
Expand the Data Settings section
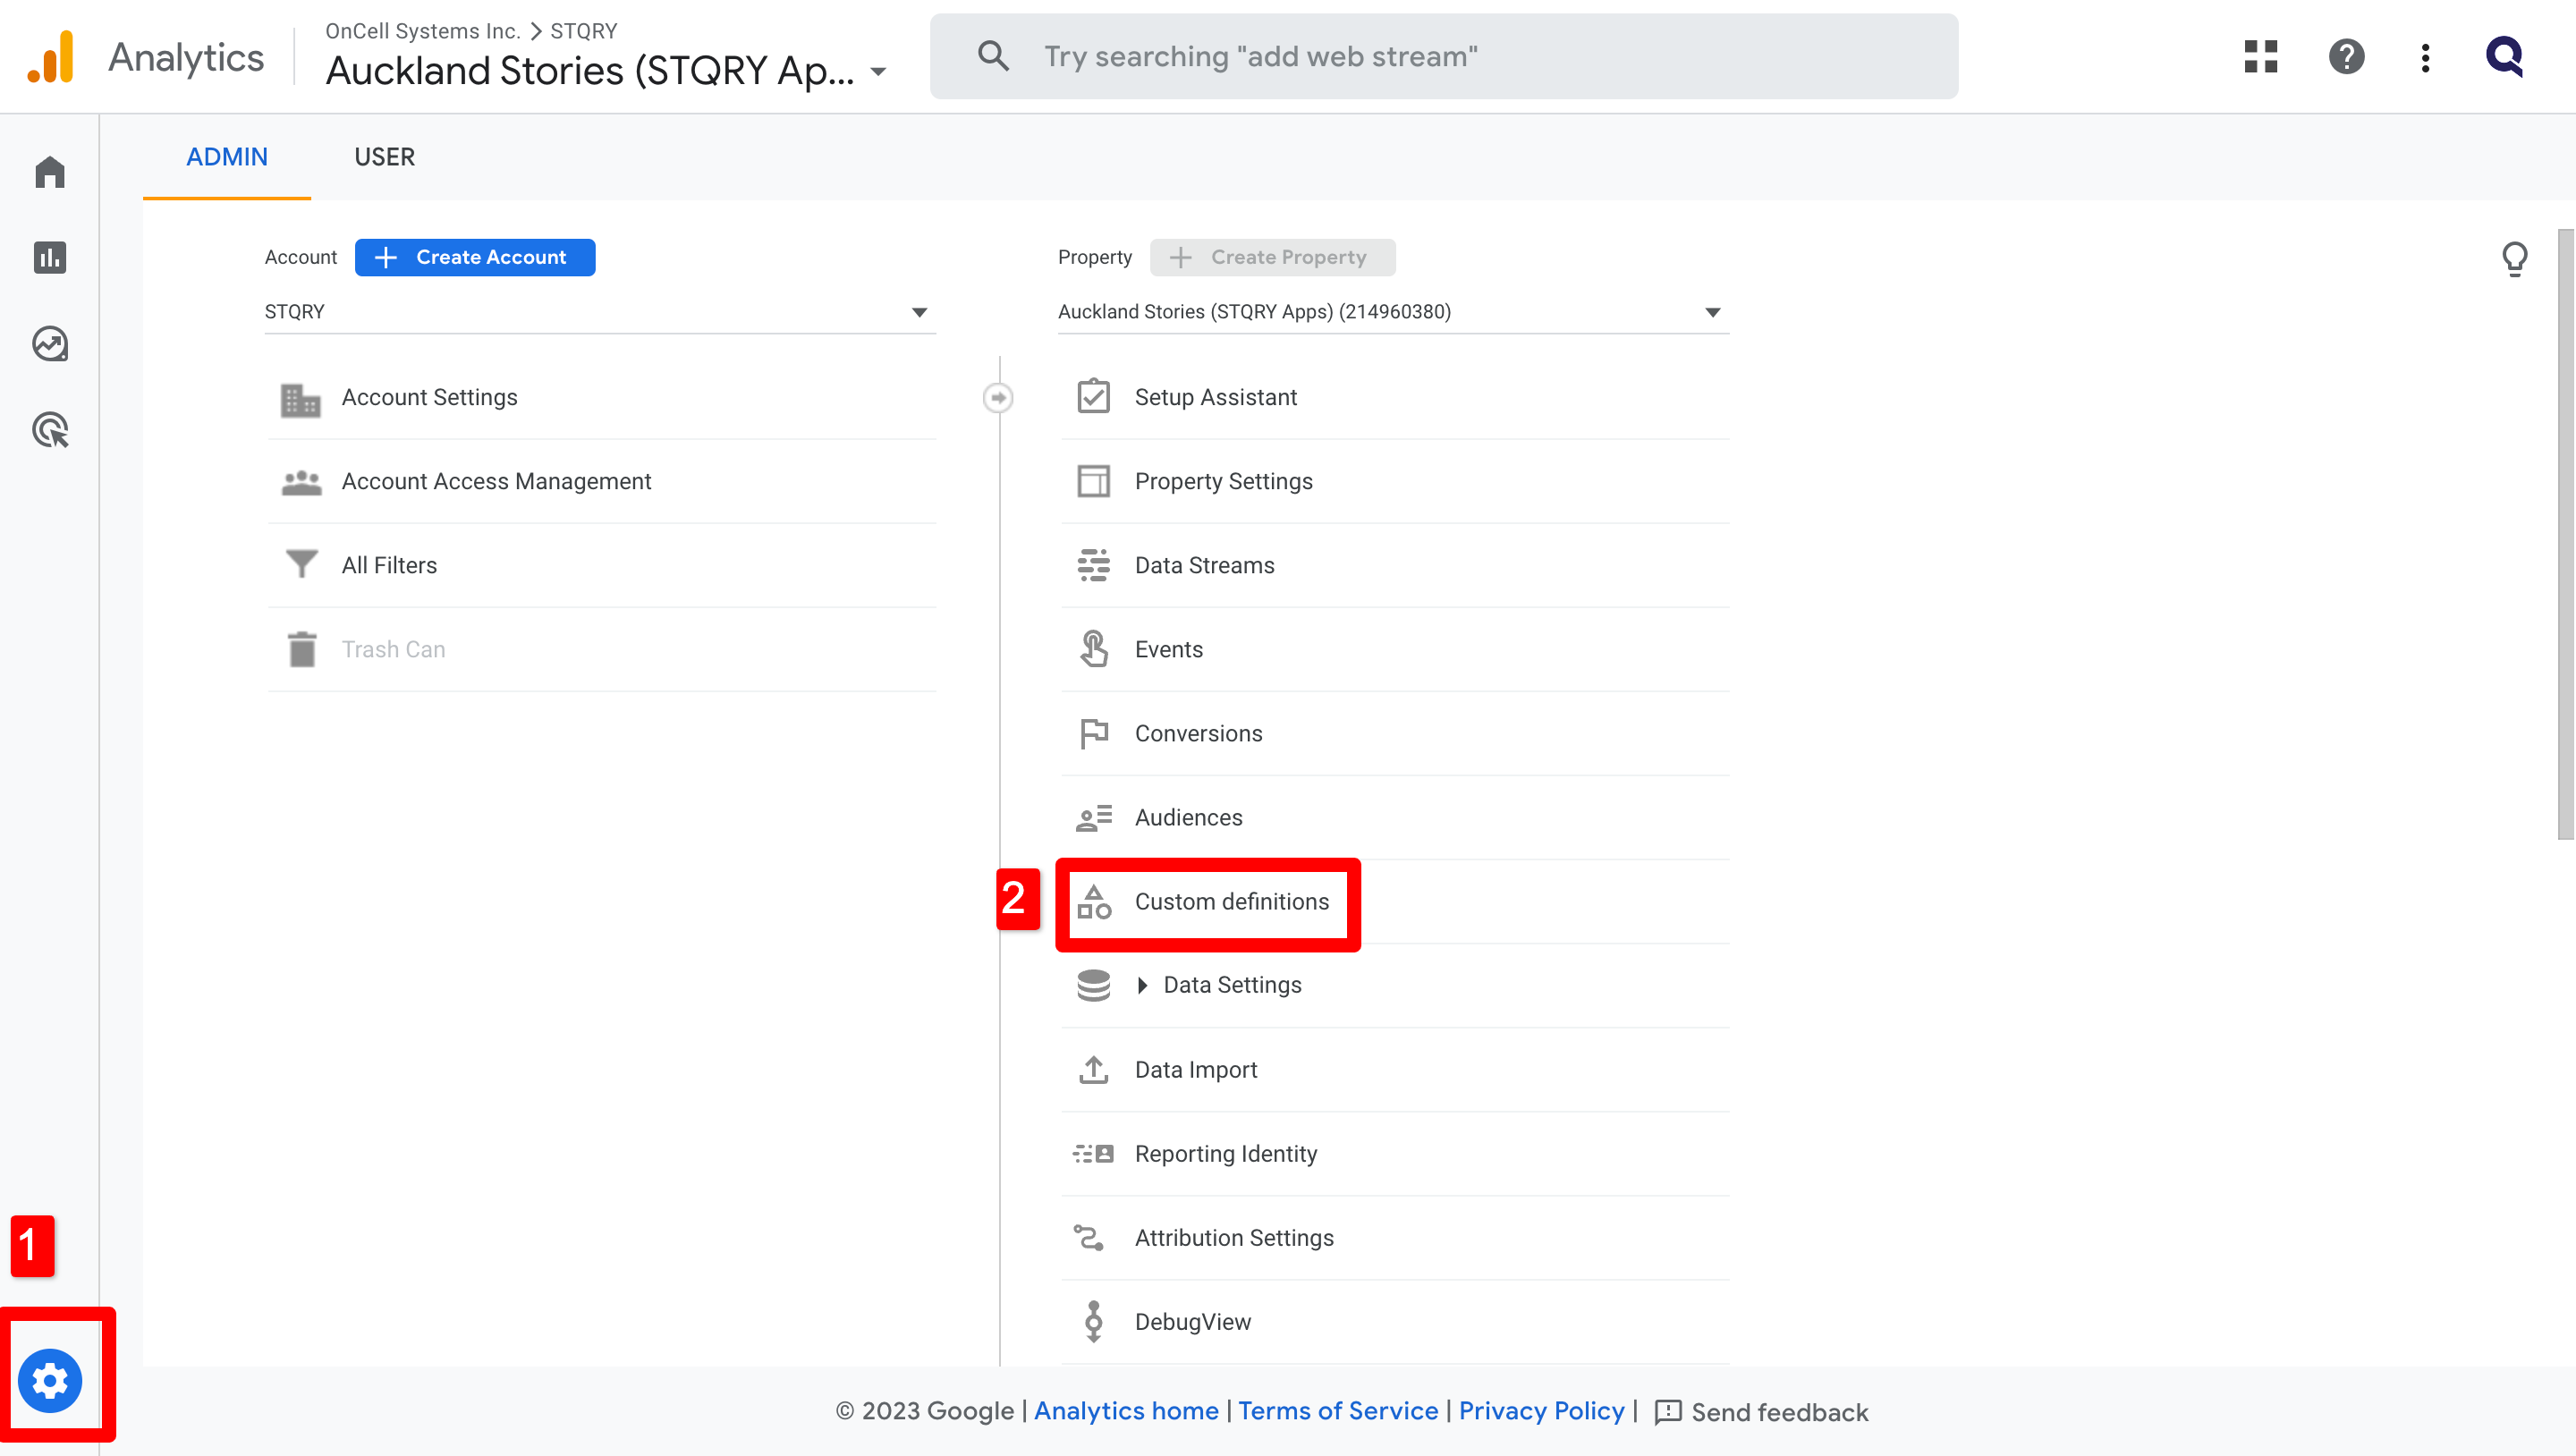(x=1143, y=985)
